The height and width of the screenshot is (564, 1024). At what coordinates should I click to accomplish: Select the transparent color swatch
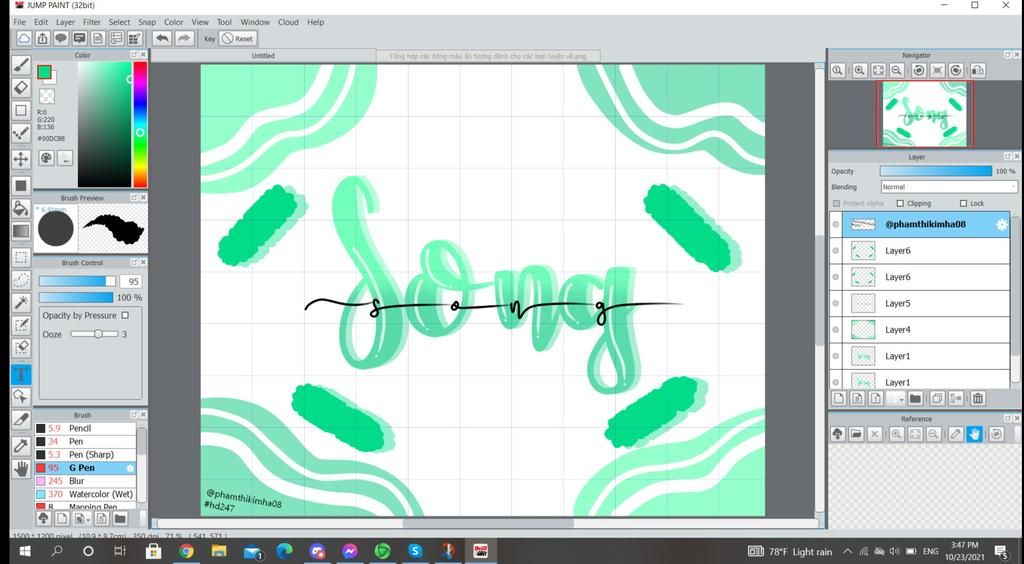click(46, 96)
